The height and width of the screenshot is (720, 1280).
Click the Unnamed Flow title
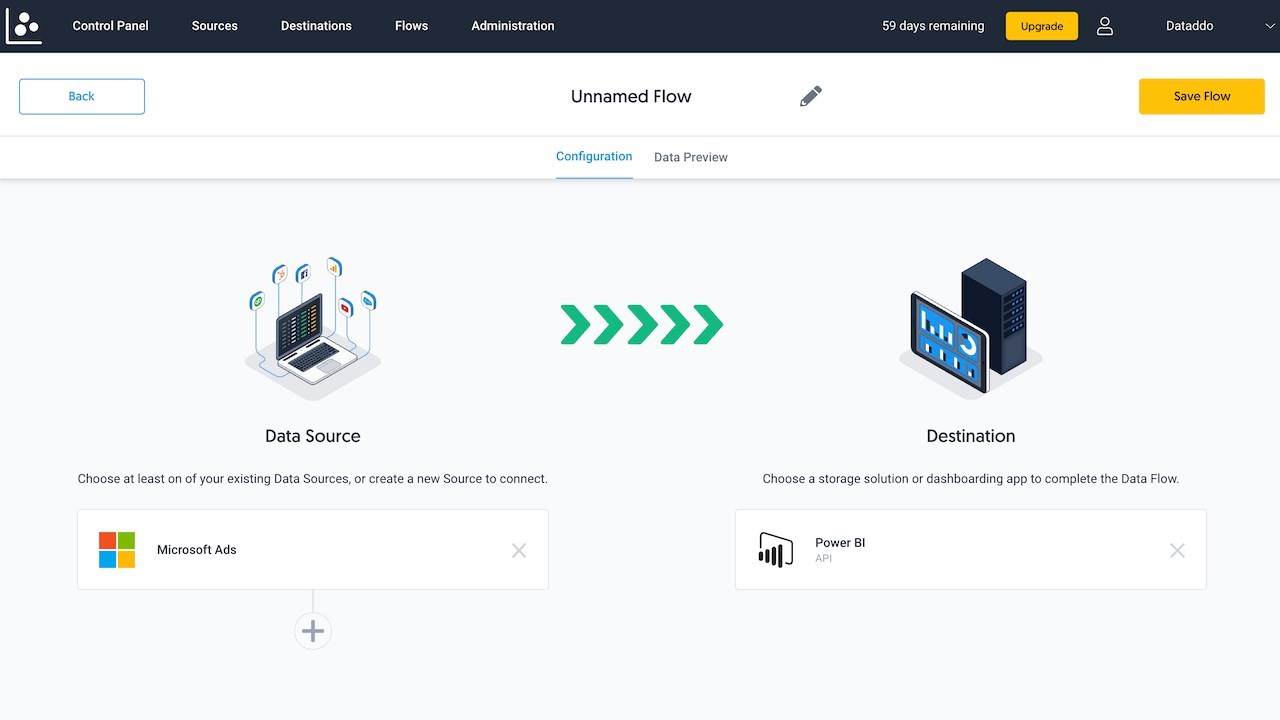click(x=631, y=96)
